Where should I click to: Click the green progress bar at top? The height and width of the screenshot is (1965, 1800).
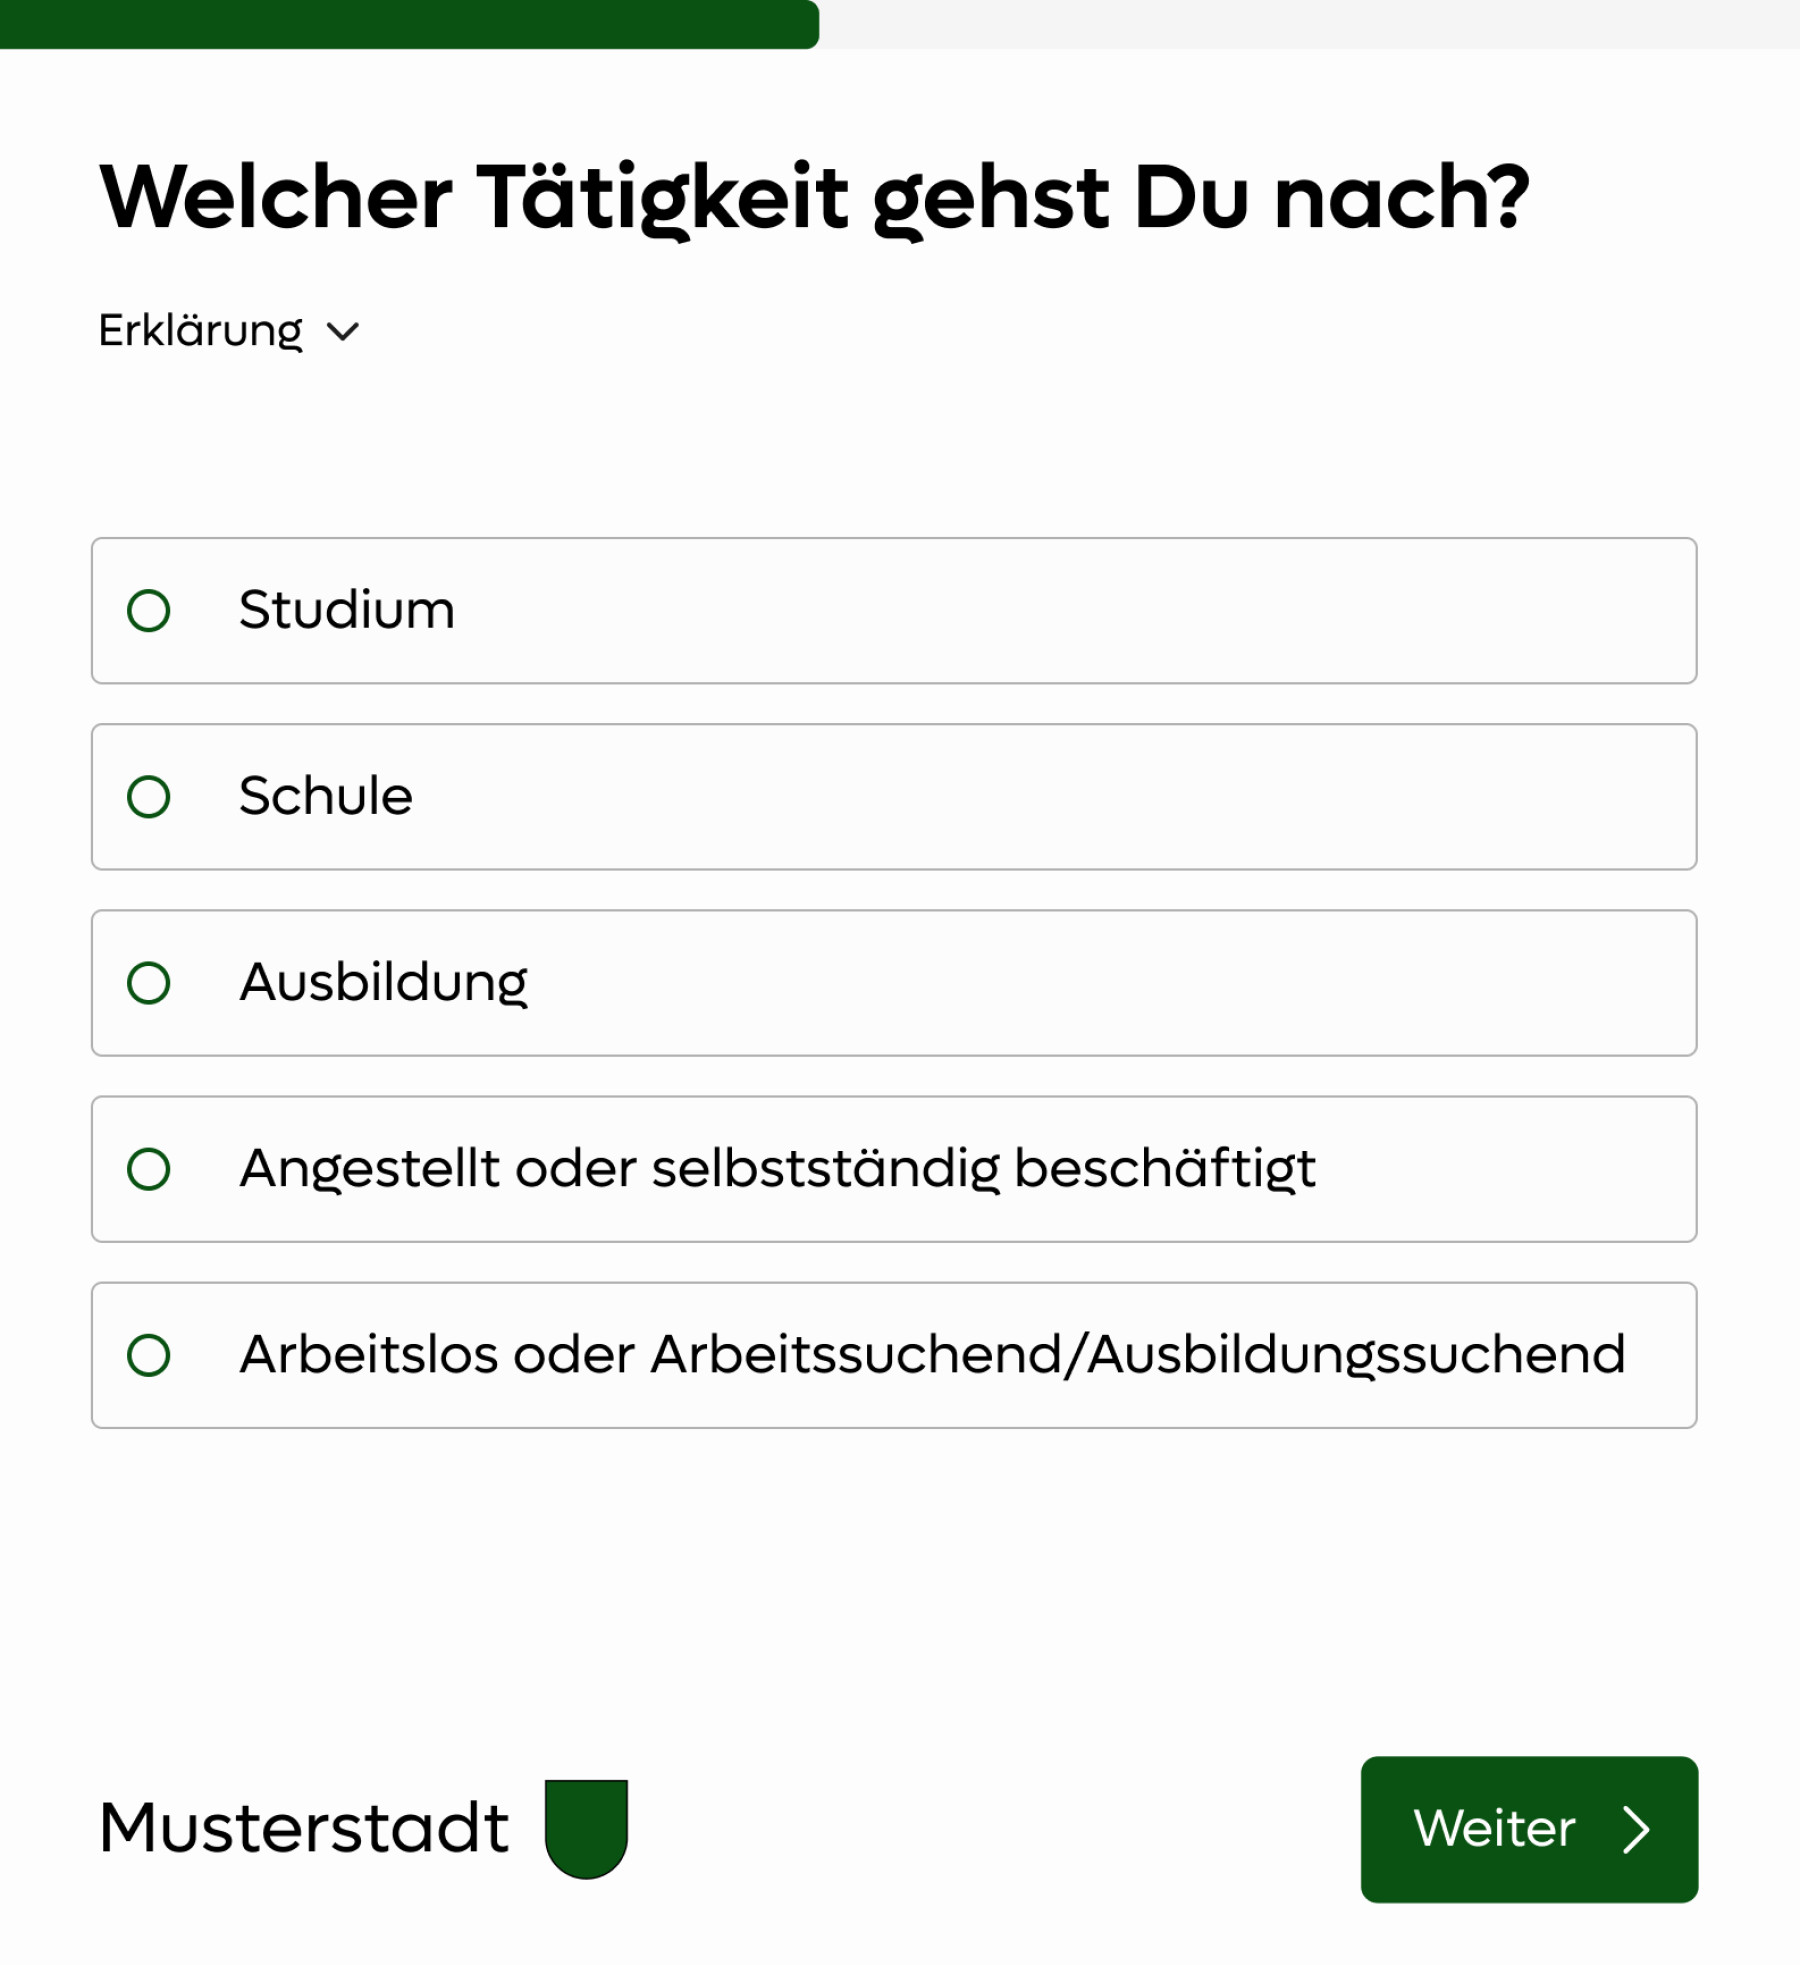(400, 22)
